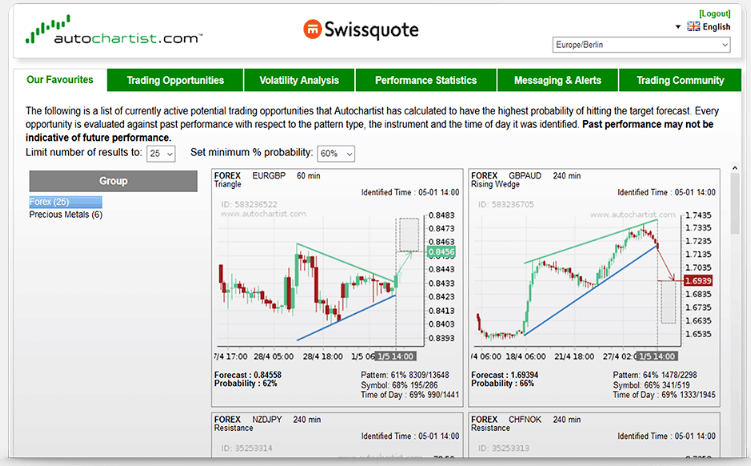Click the vertical scrollbar thumb
Image resolution: width=751 pixels, height=466 pixels.
click(735, 204)
